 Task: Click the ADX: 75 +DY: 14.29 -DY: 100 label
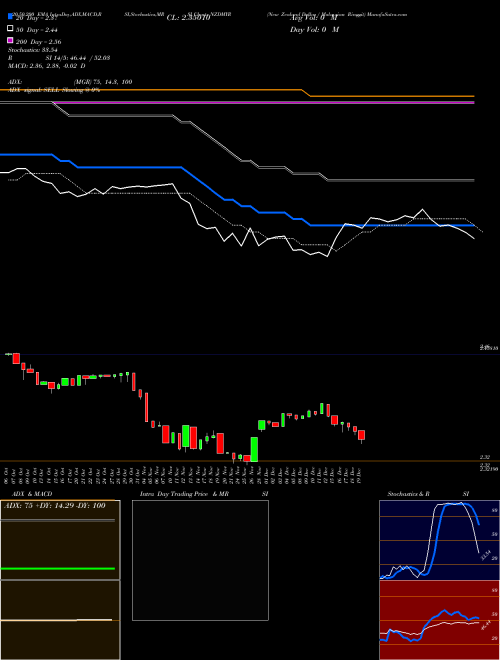55,505
